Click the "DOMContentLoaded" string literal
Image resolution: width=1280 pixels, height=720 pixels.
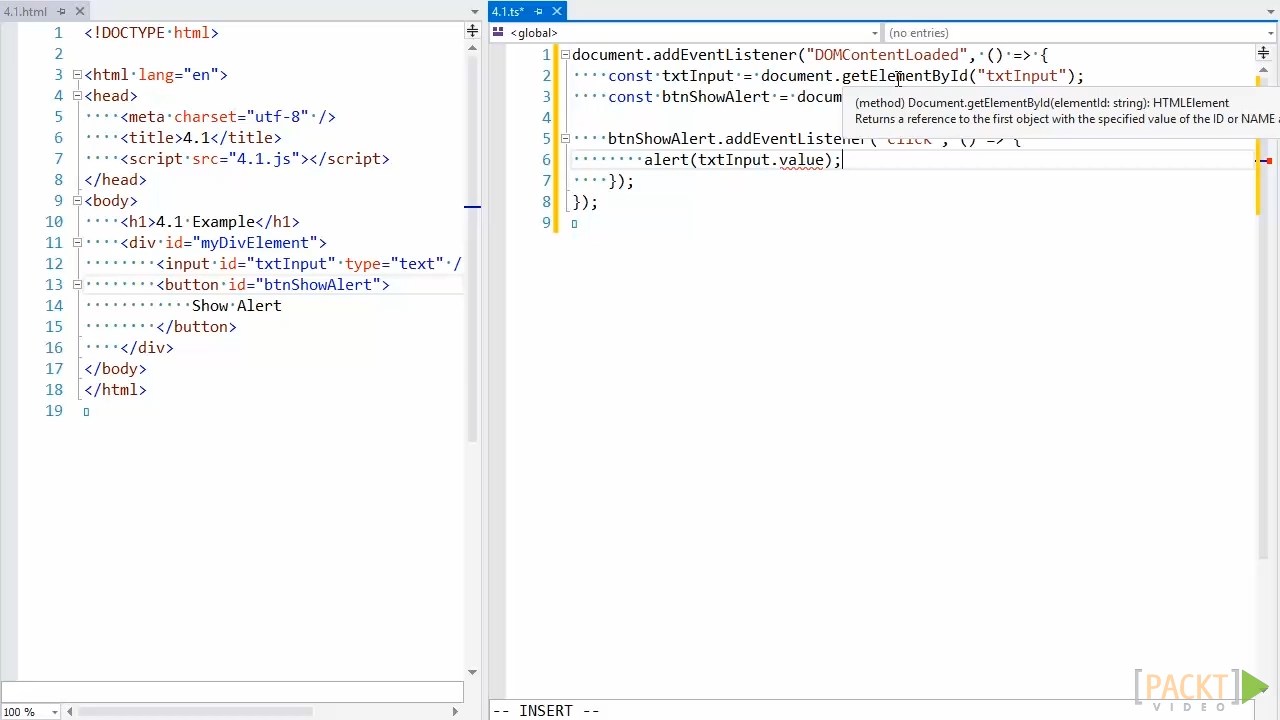click(887, 55)
